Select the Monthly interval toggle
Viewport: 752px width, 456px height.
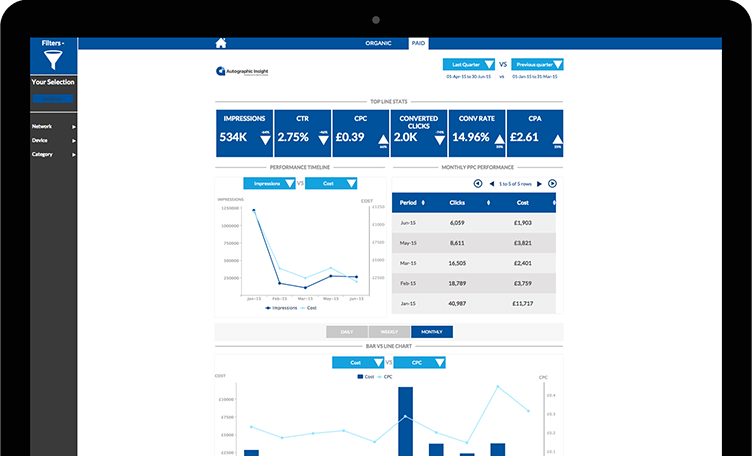431,332
